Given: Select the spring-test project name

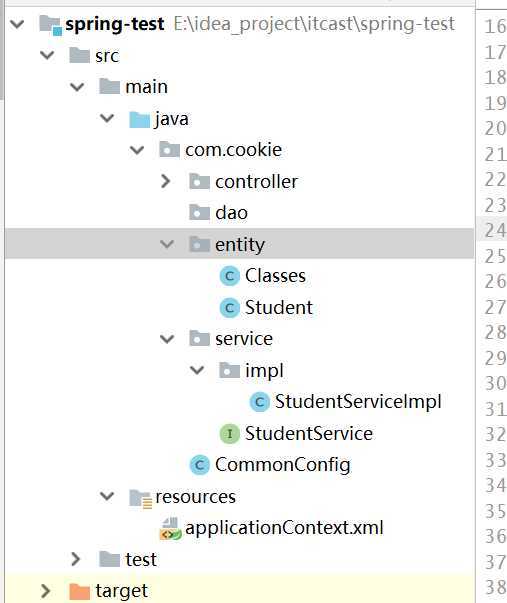Looking at the screenshot, I should [x=115, y=25].
